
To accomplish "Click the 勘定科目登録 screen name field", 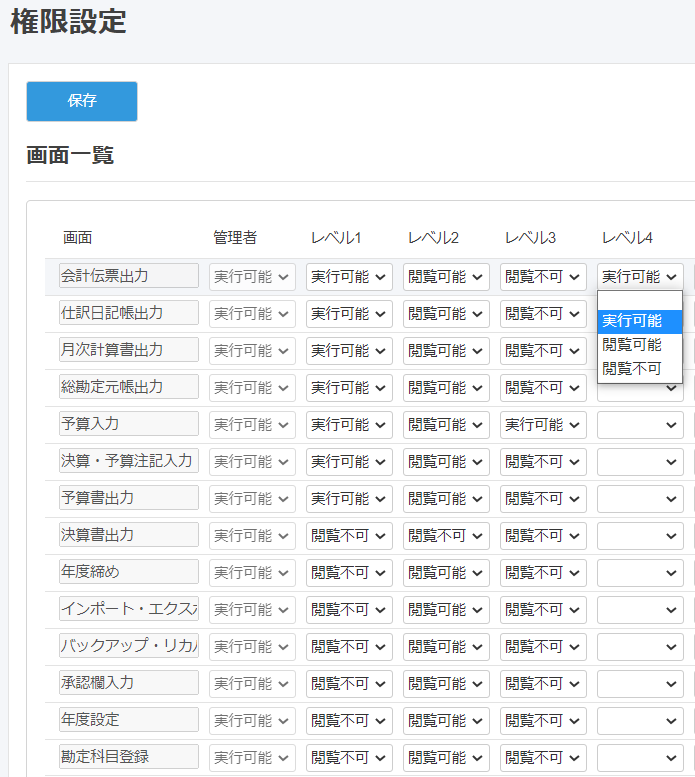I will [x=129, y=757].
